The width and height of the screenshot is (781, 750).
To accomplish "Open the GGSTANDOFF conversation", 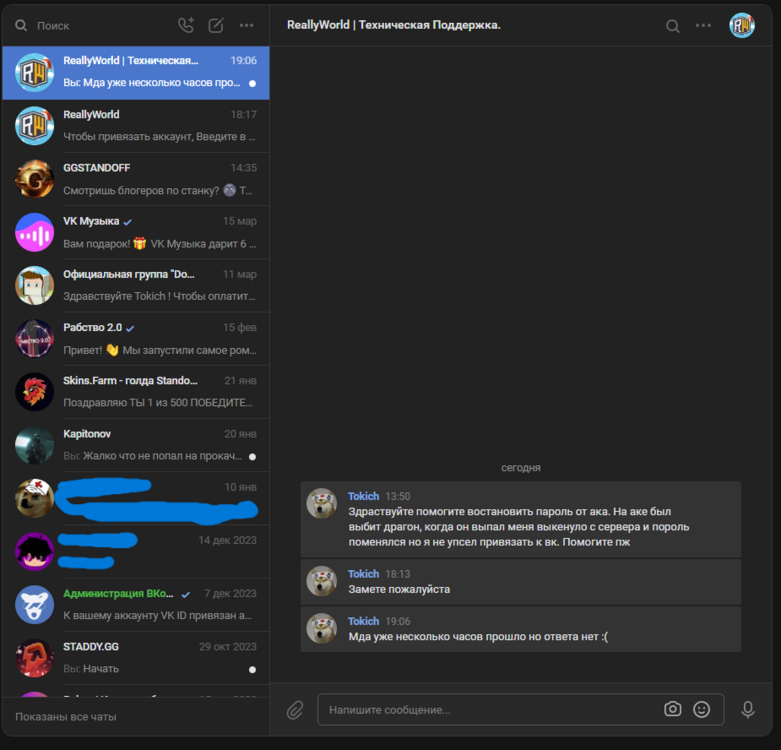I will [x=136, y=179].
